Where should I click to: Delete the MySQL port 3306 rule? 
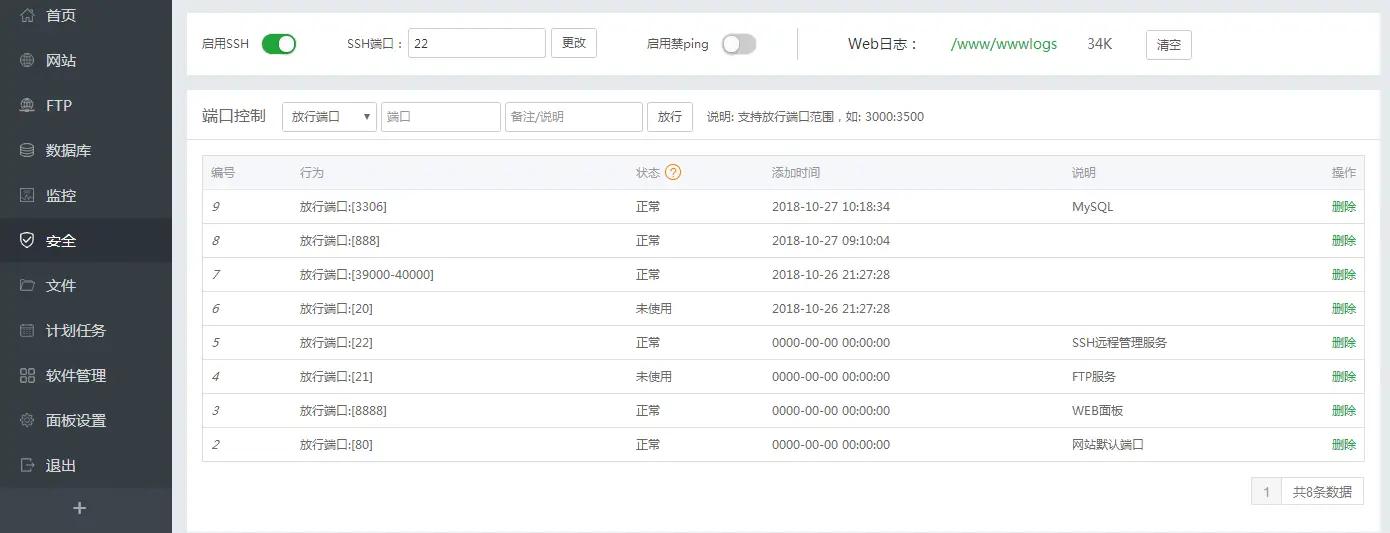pyautogui.click(x=1343, y=207)
